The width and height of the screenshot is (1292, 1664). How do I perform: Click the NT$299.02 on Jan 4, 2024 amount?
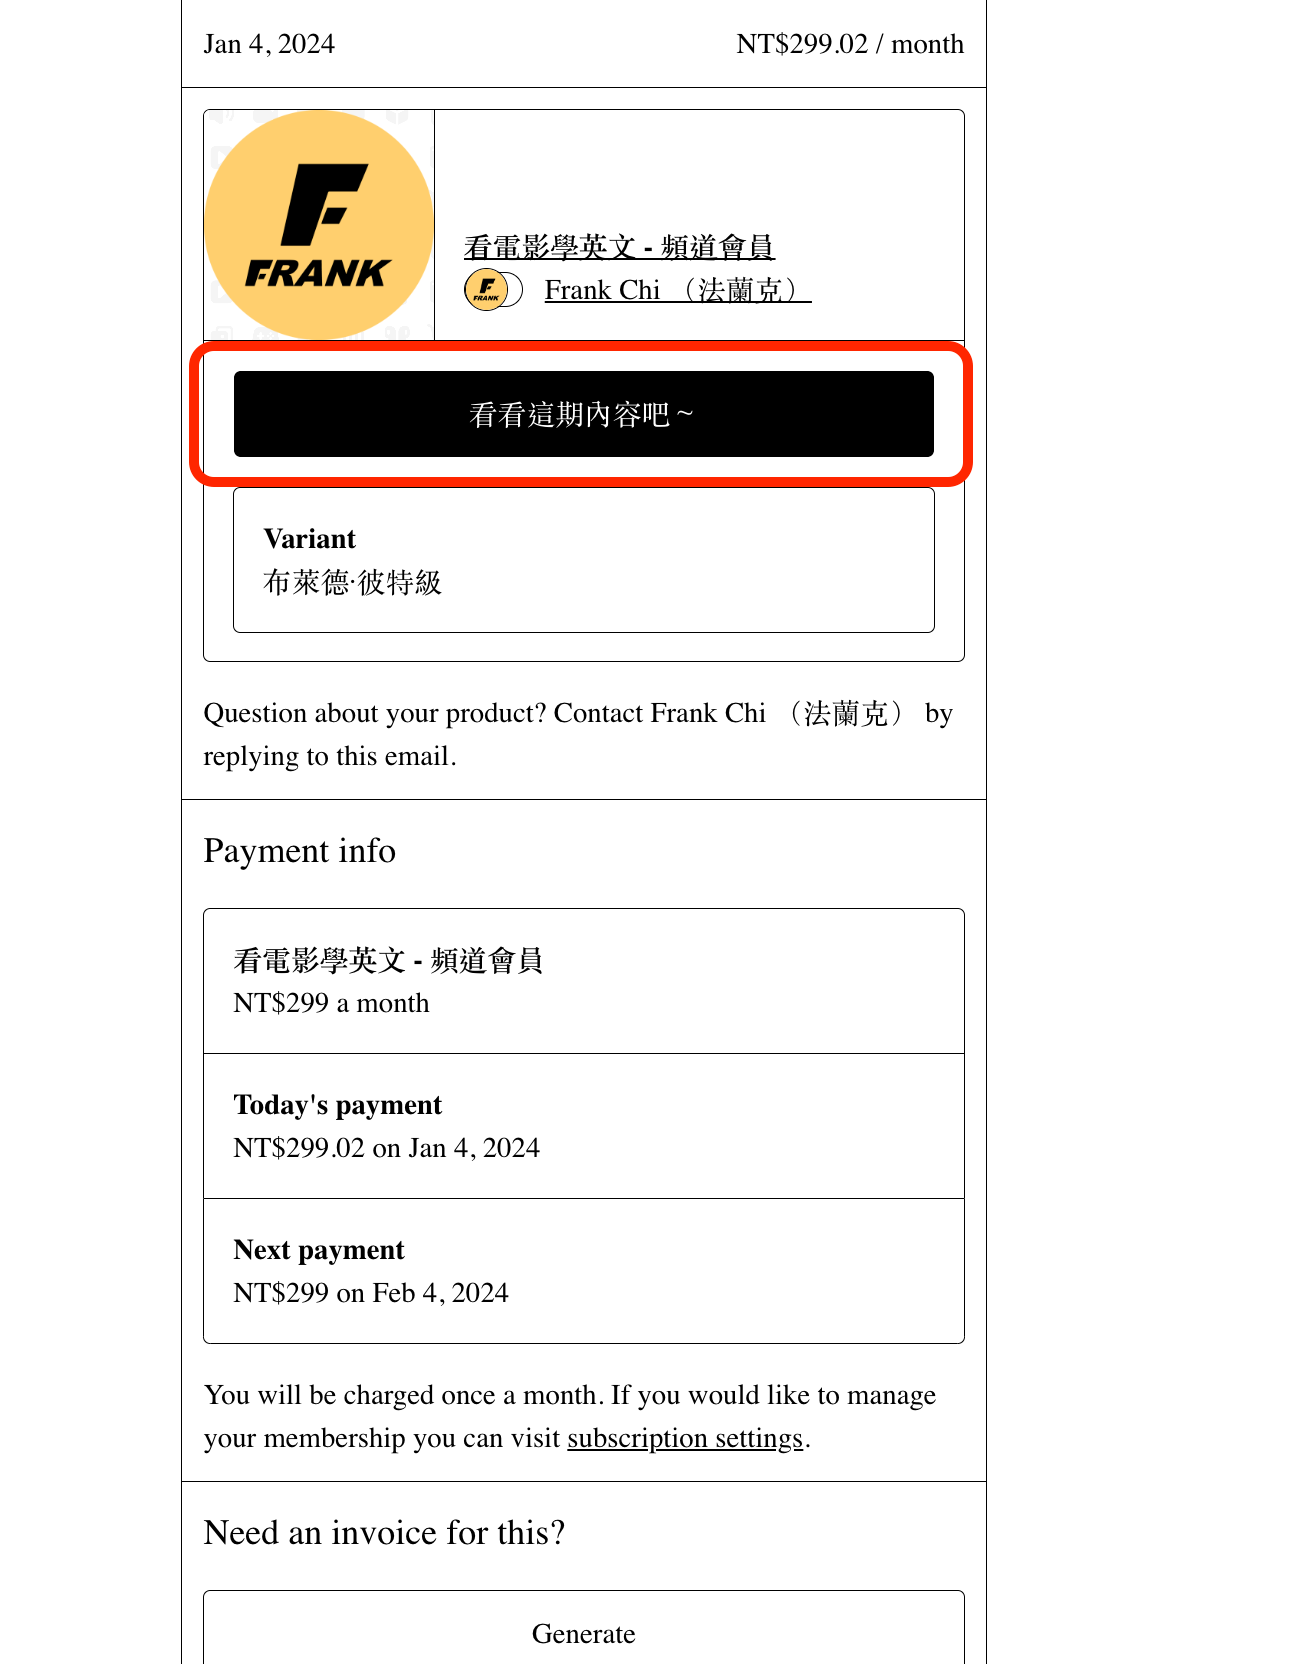(387, 1148)
